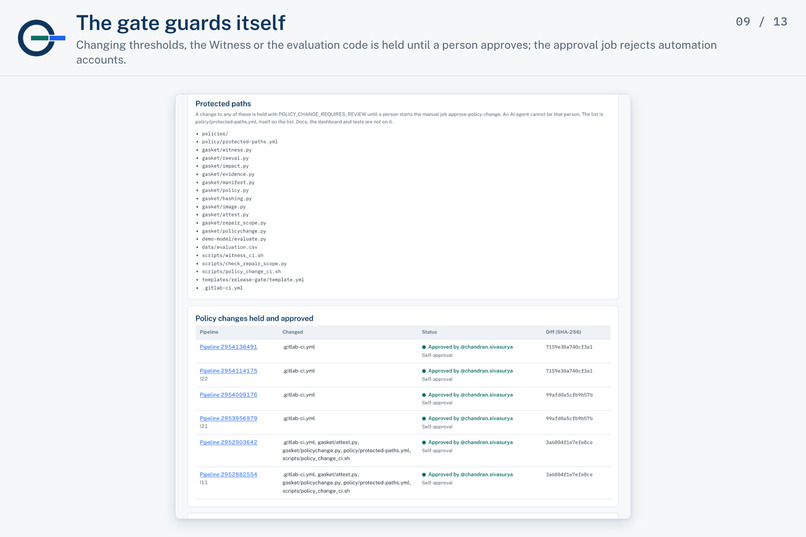Screen dimensions: 806x537
Task: Select the 'Changed' column header
Action: [292, 332]
